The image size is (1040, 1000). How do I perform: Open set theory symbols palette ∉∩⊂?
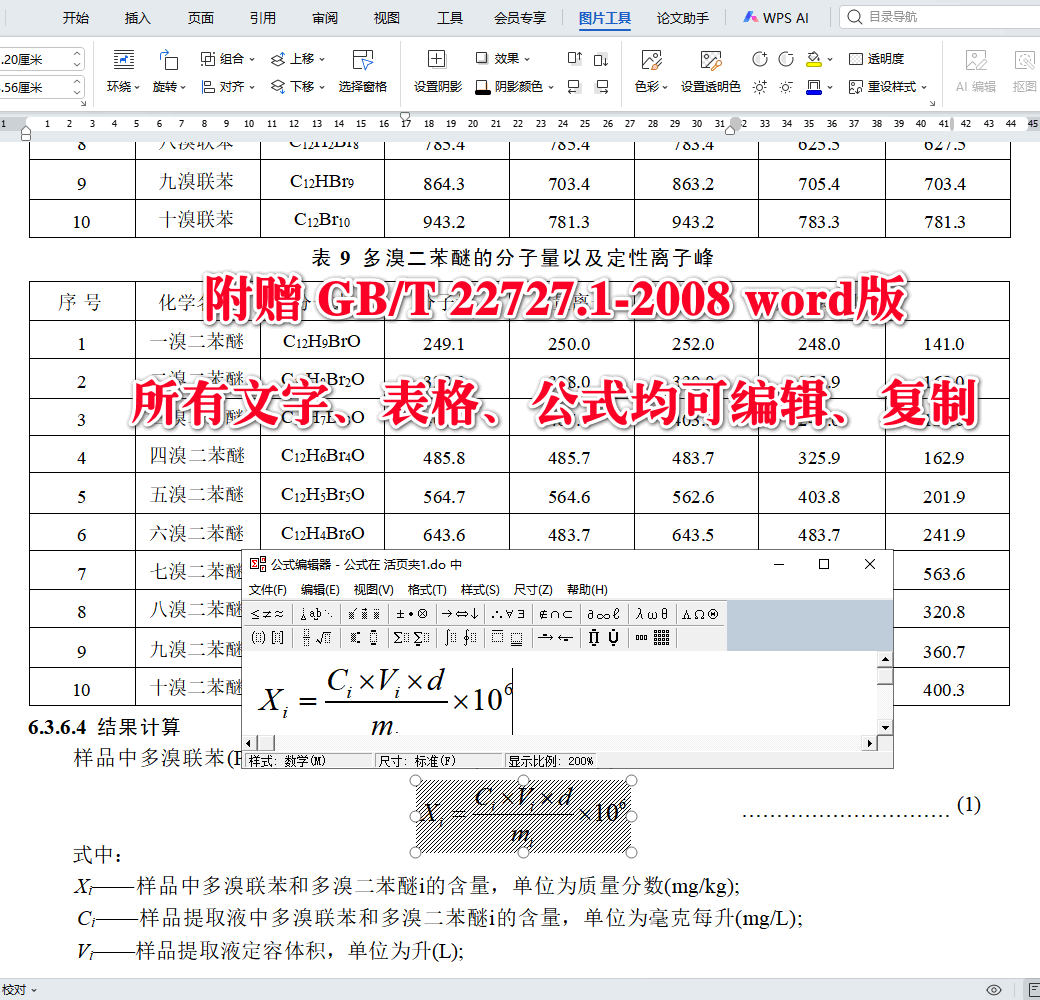pos(556,614)
